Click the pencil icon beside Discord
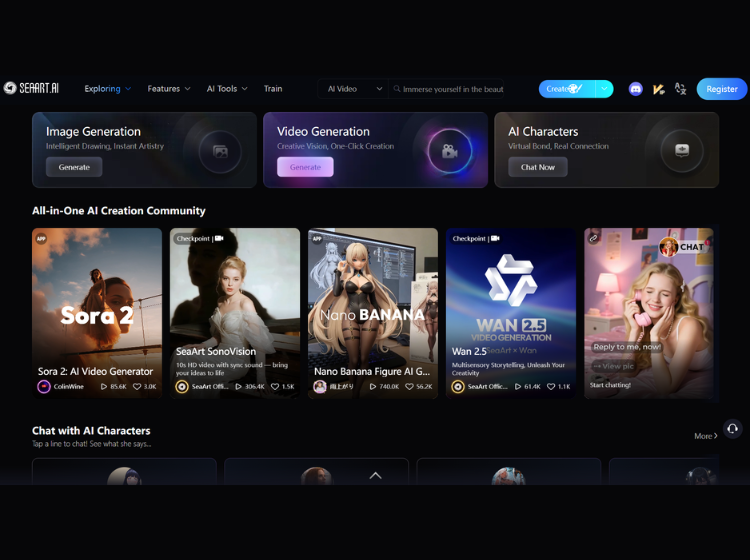The image size is (750, 560). pos(658,89)
